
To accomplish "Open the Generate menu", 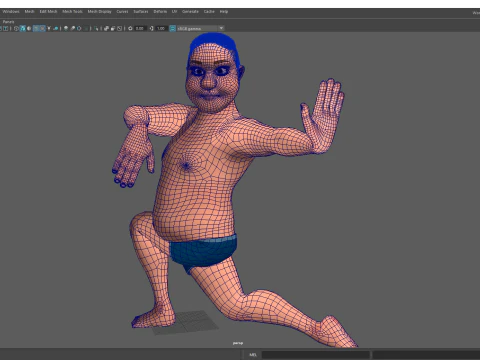I will click(190, 12).
